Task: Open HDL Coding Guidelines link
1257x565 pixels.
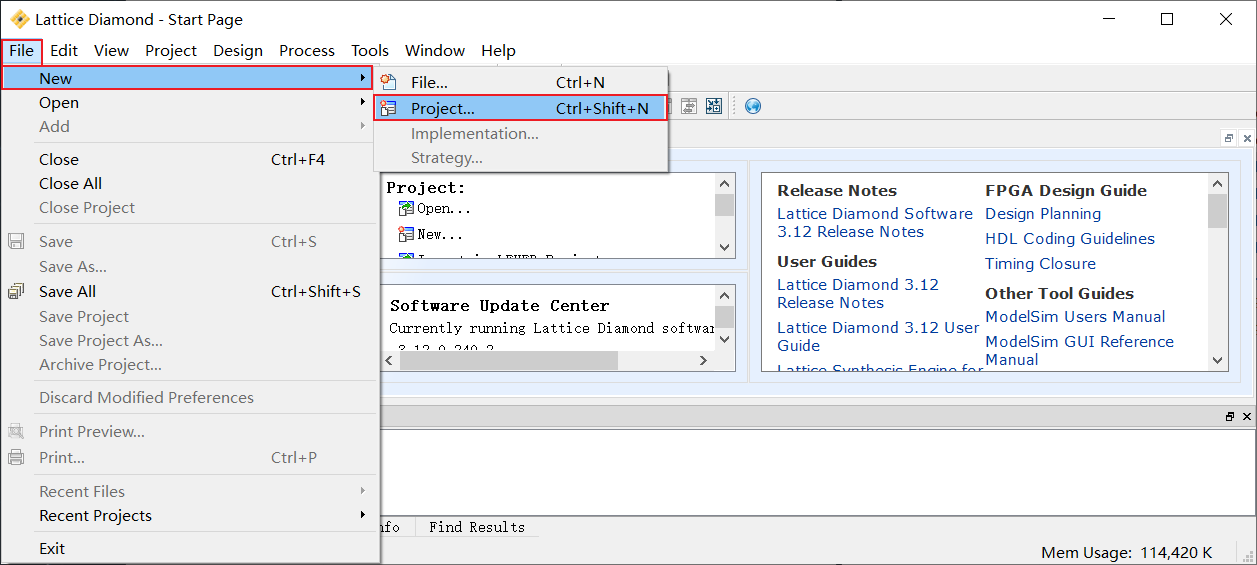Action: [1070, 239]
